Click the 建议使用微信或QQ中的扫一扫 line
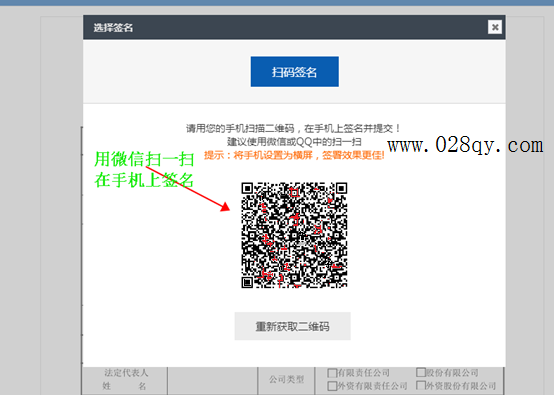The width and height of the screenshot is (554, 395). (294, 142)
